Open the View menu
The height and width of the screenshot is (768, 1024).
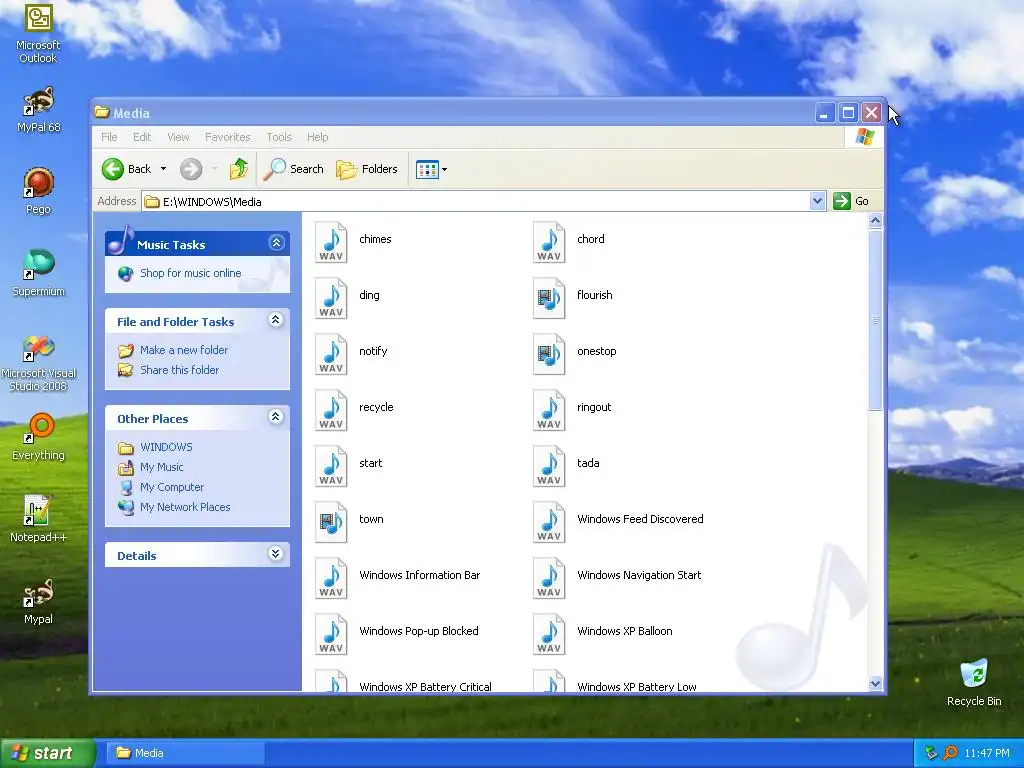[x=178, y=137]
